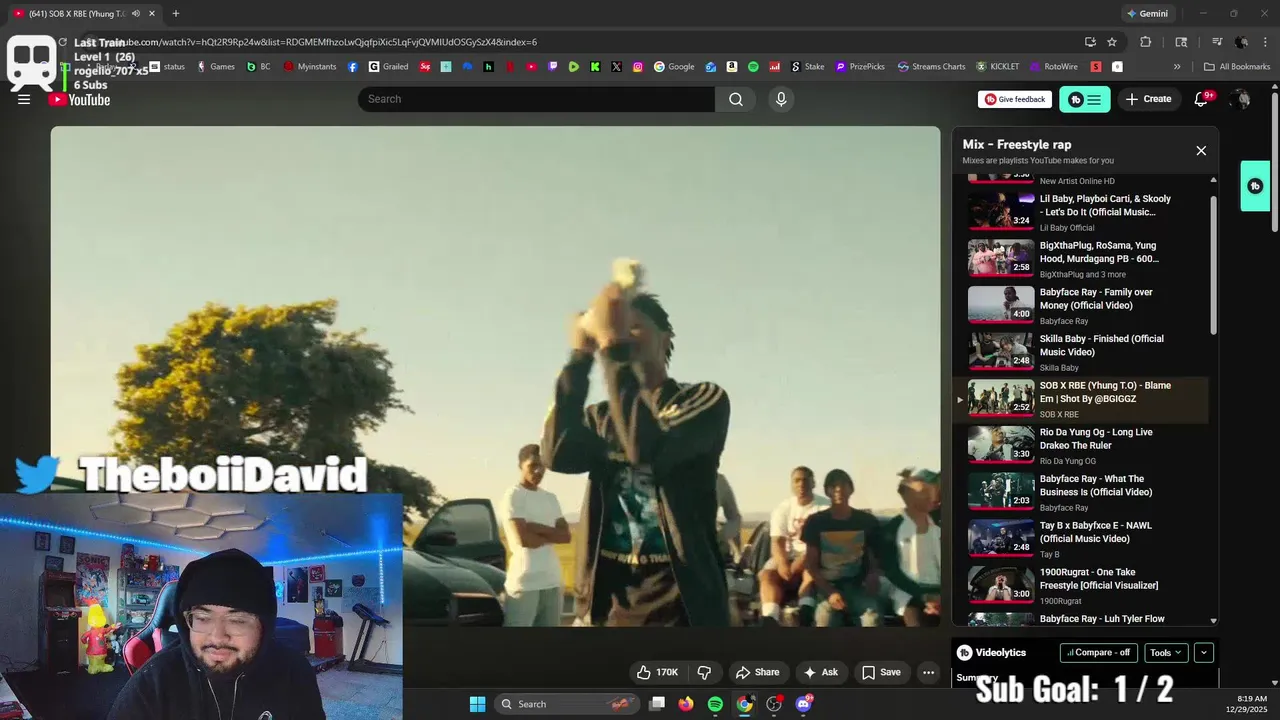
Task: Open the Grailed bookmark
Action: 388,67
